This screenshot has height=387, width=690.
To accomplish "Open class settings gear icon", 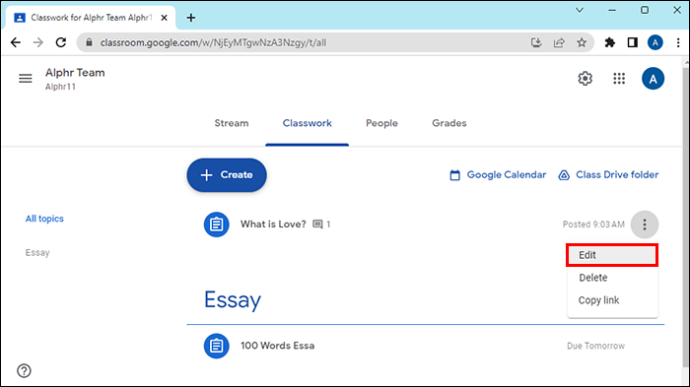I will 585,79.
